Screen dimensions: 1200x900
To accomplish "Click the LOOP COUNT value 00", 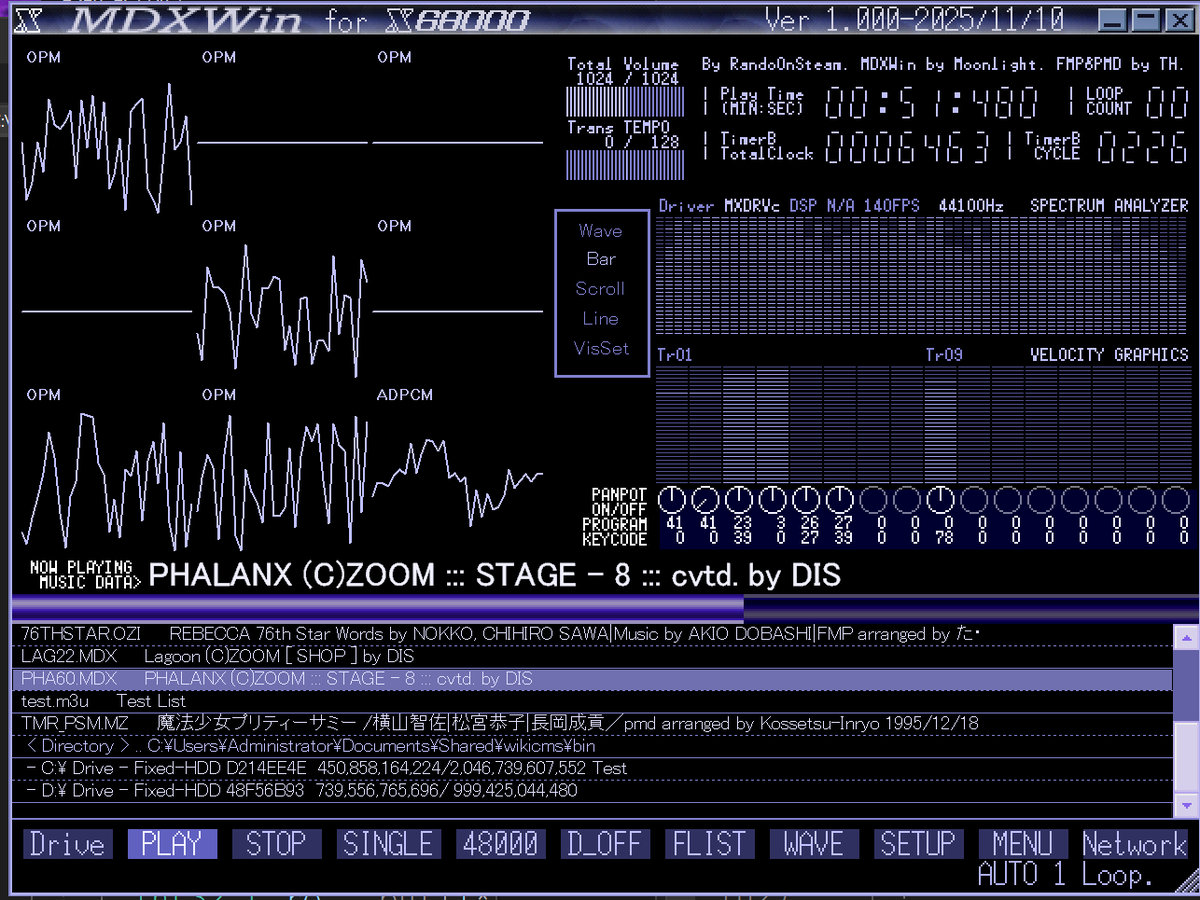I will pyautogui.click(x=1167, y=103).
